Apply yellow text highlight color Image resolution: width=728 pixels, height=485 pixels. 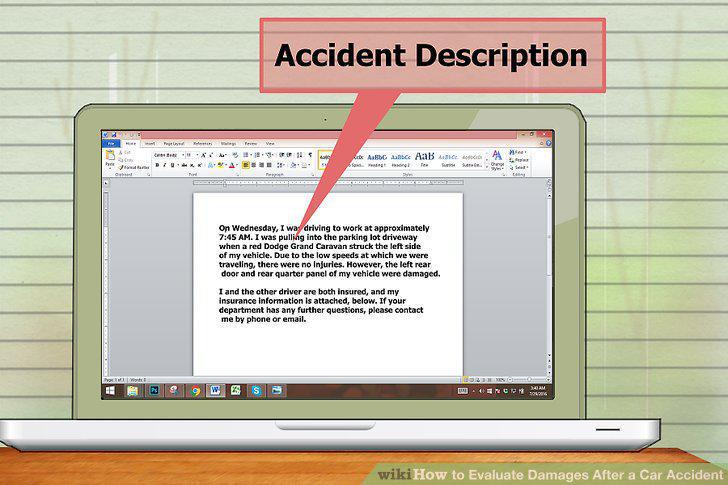tap(220, 165)
